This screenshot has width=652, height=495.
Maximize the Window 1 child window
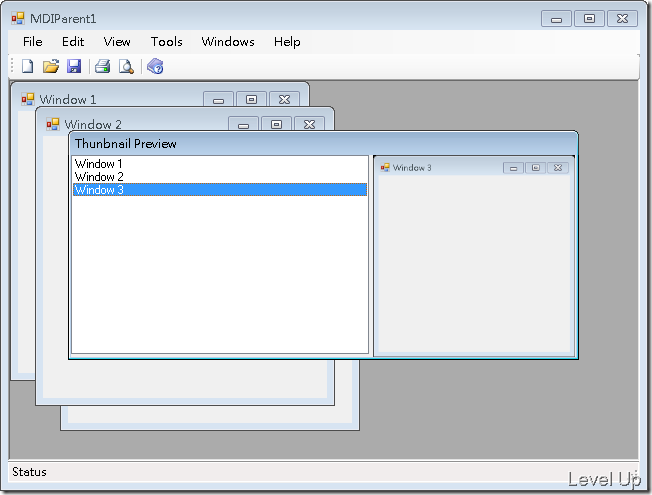click(x=251, y=100)
